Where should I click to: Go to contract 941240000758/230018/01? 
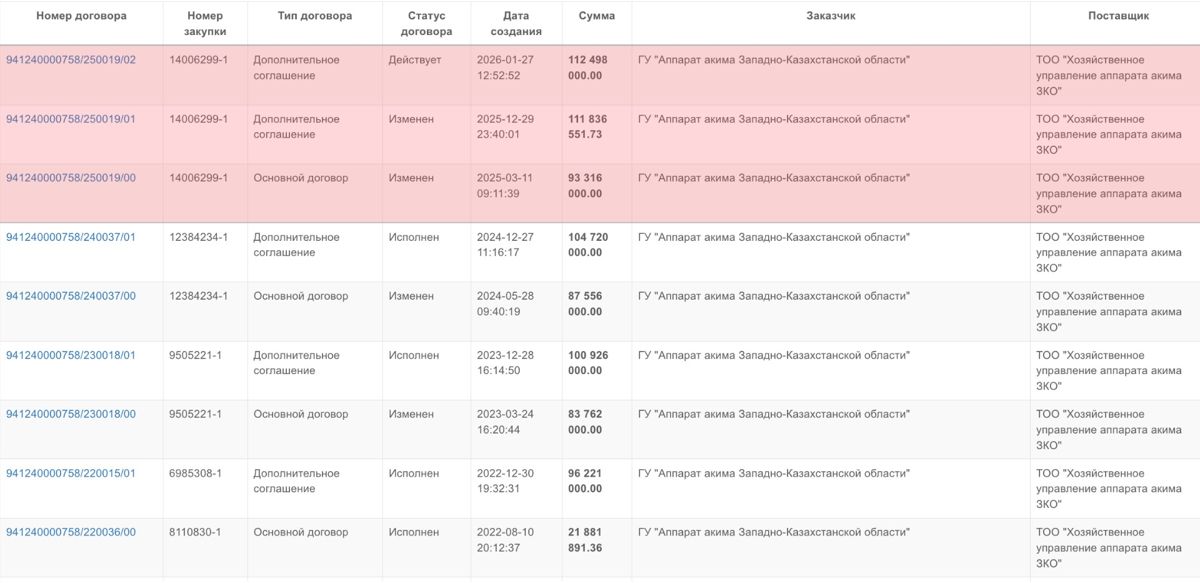coord(71,355)
